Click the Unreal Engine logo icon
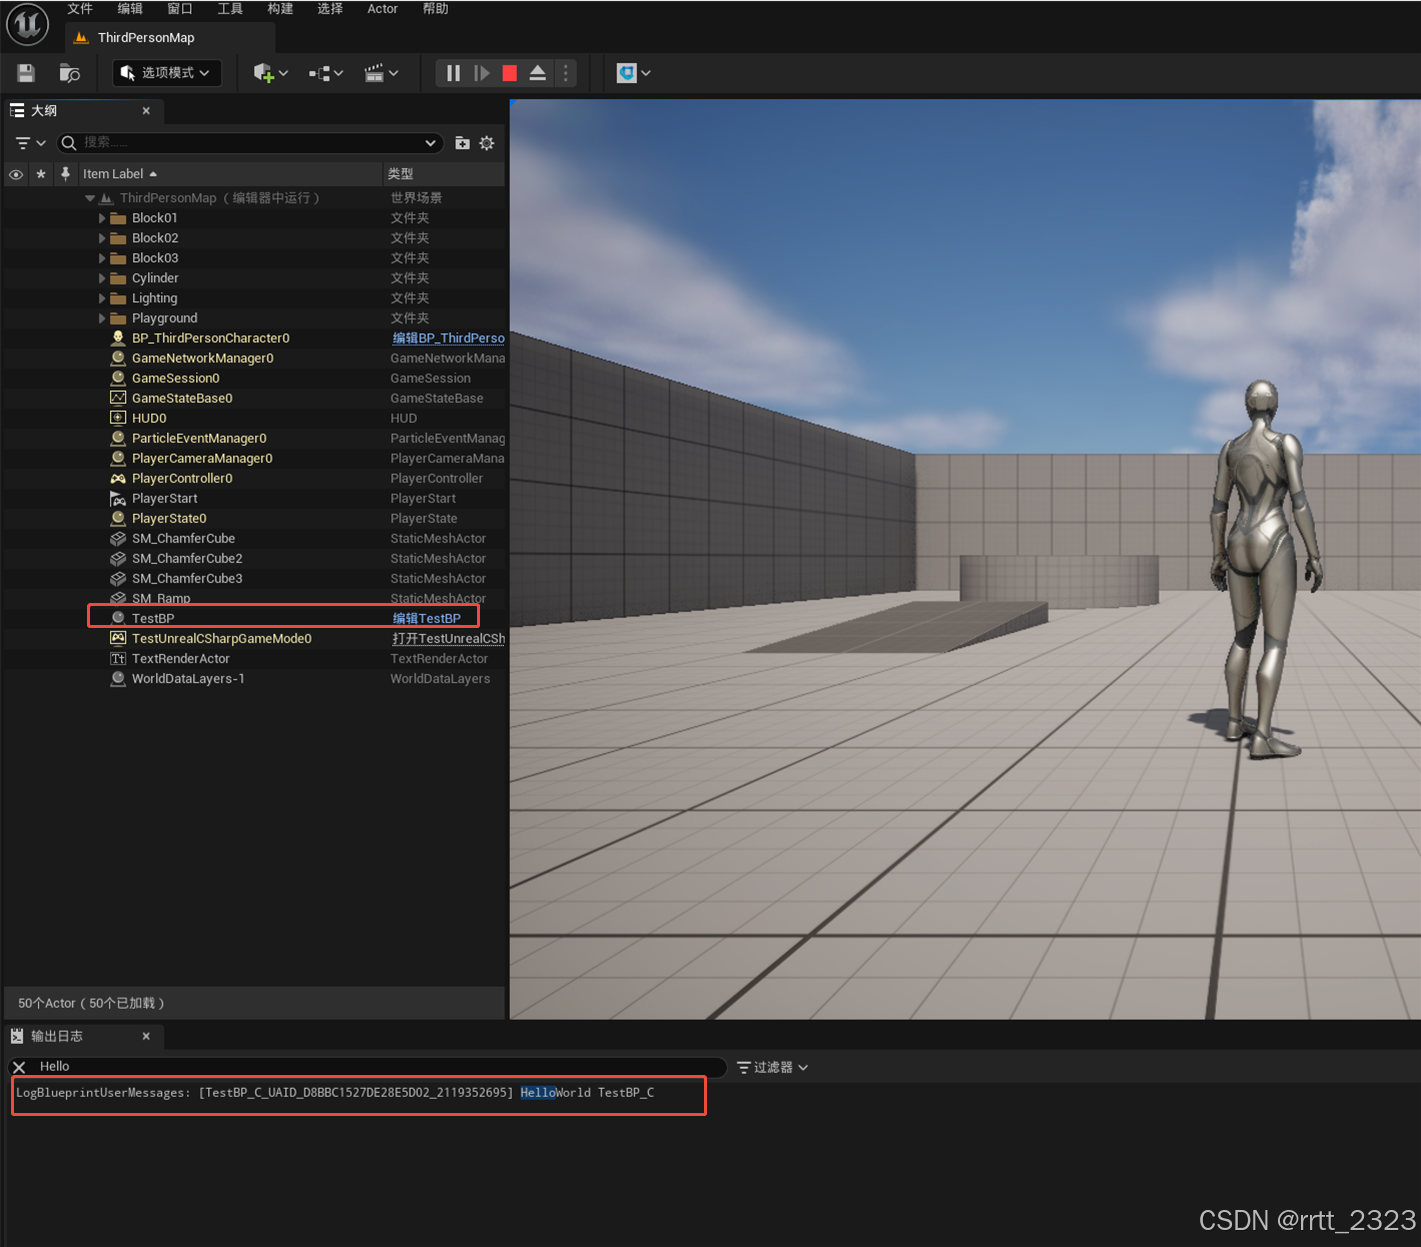1421x1247 pixels. pyautogui.click(x=28, y=24)
